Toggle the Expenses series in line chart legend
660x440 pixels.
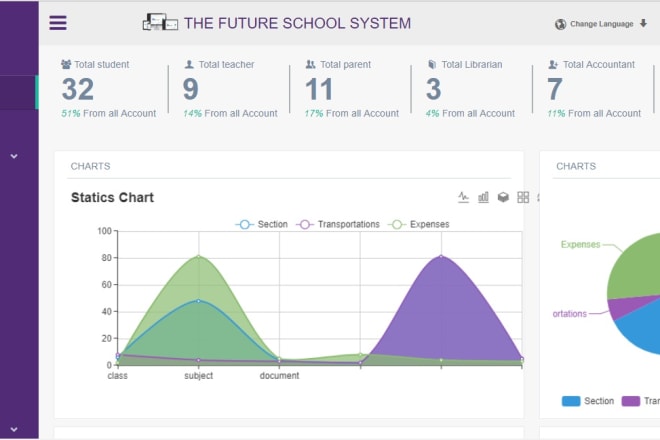[x=419, y=224]
